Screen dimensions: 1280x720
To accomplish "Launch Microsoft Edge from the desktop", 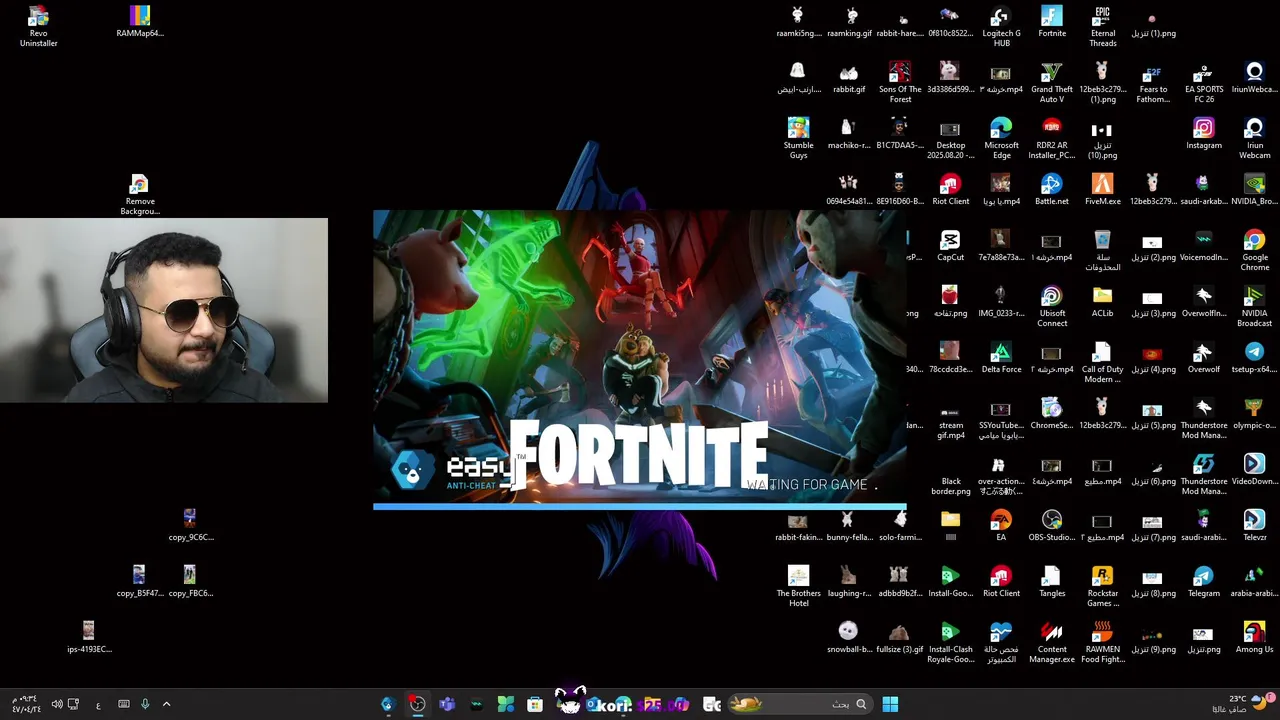I will click(x=1001, y=139).
